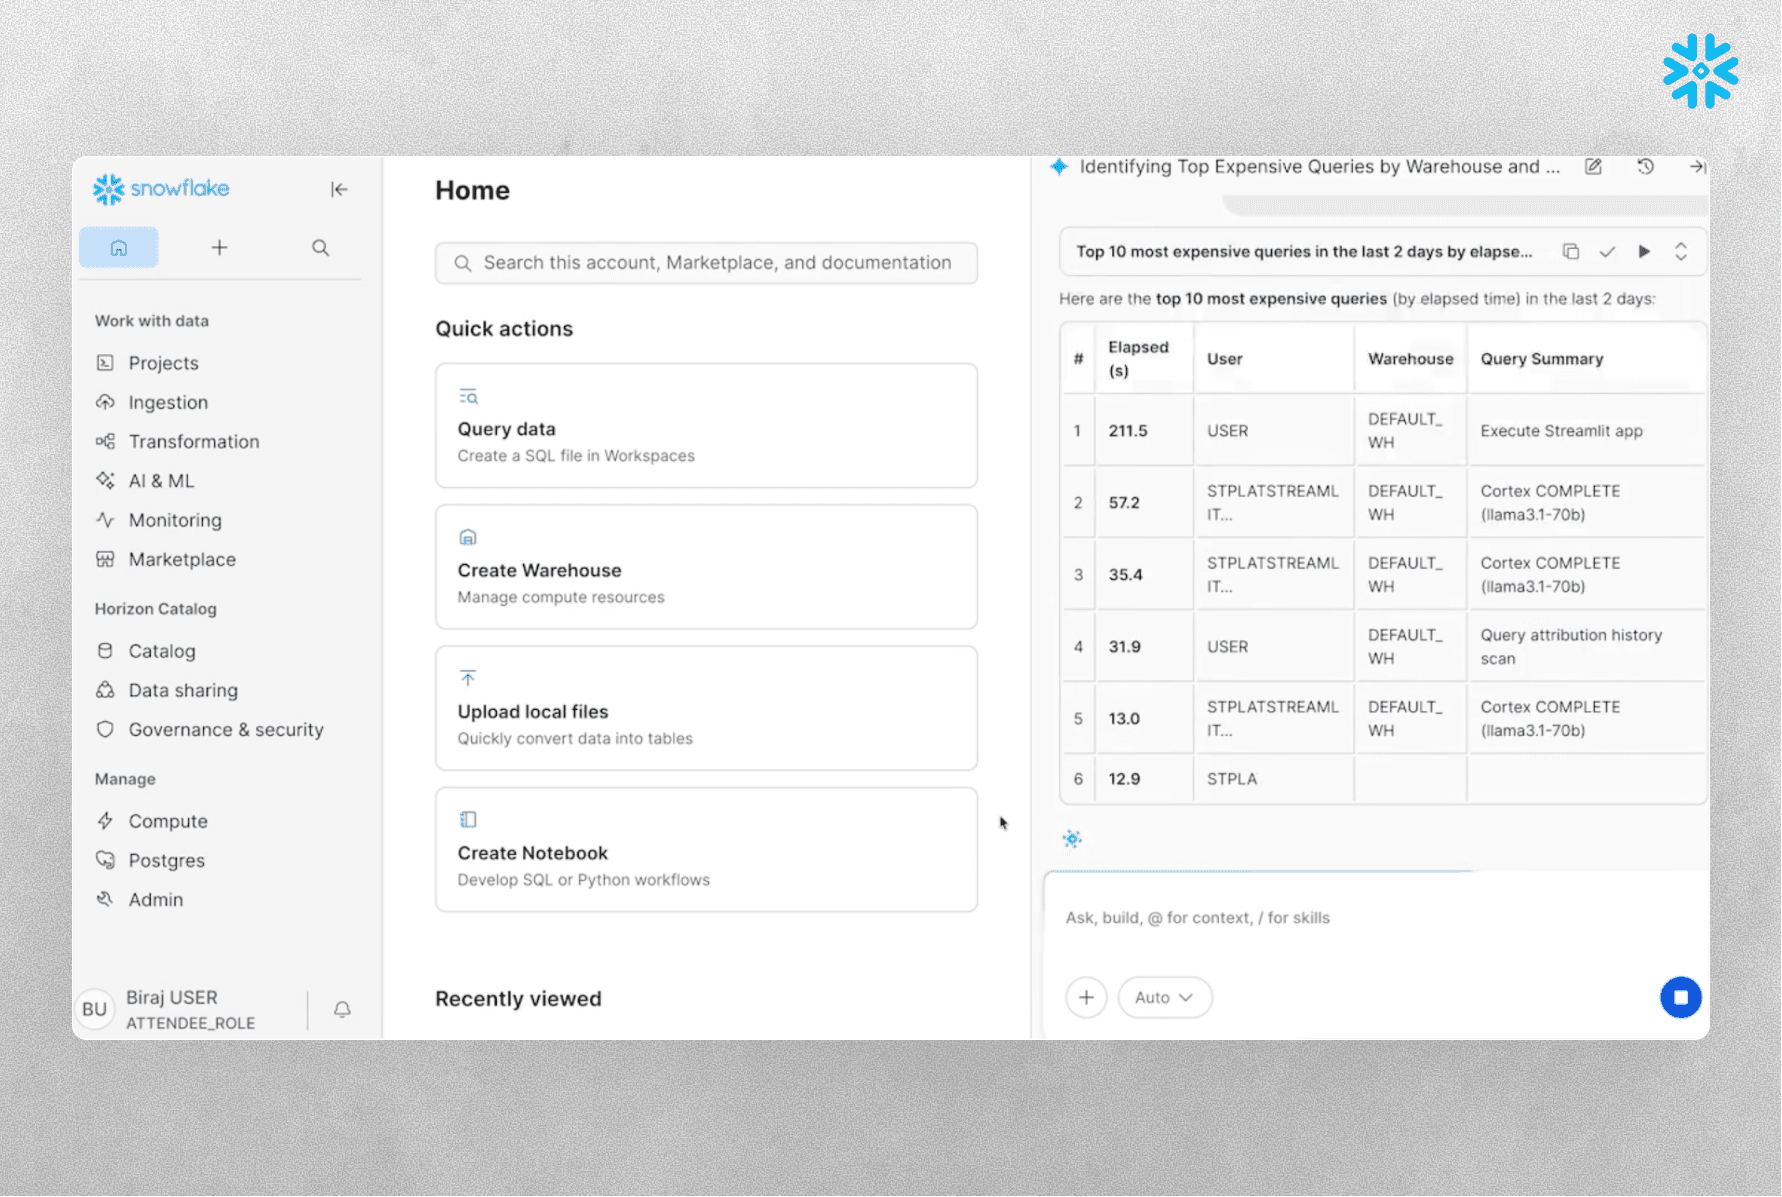This screenshot has width=1782, height=1197.
Task: Open Governance & security
Action: click(x=226, y=730)
